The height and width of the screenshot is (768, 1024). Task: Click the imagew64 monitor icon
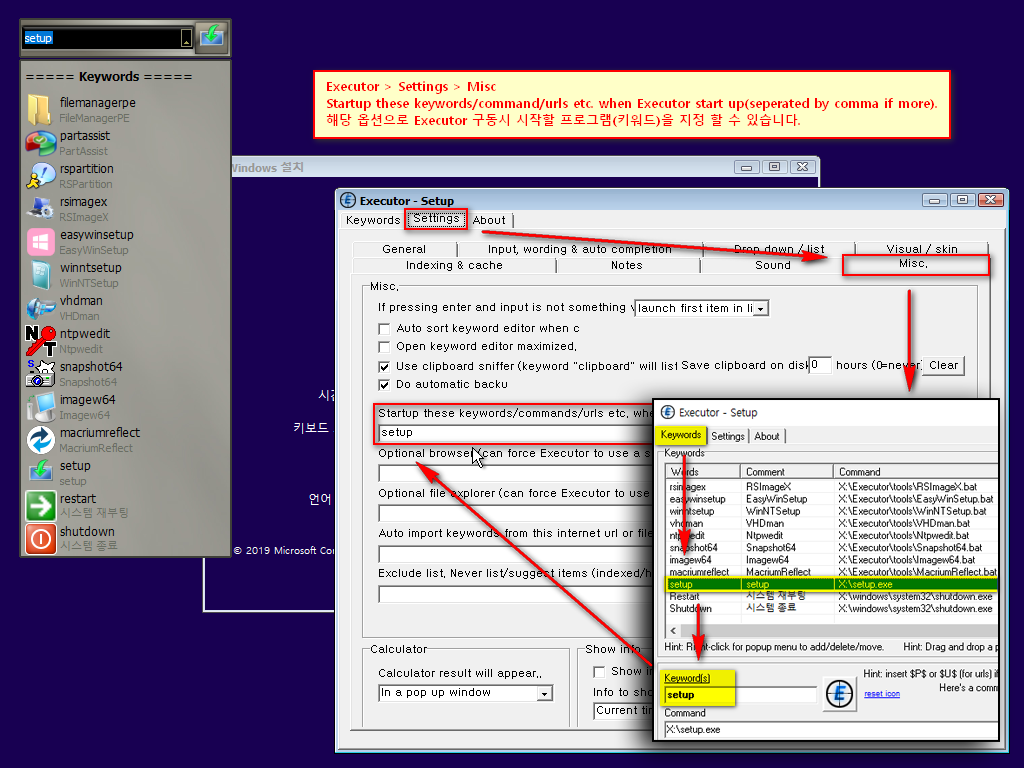pyautogui.click(x=40, y=406)
